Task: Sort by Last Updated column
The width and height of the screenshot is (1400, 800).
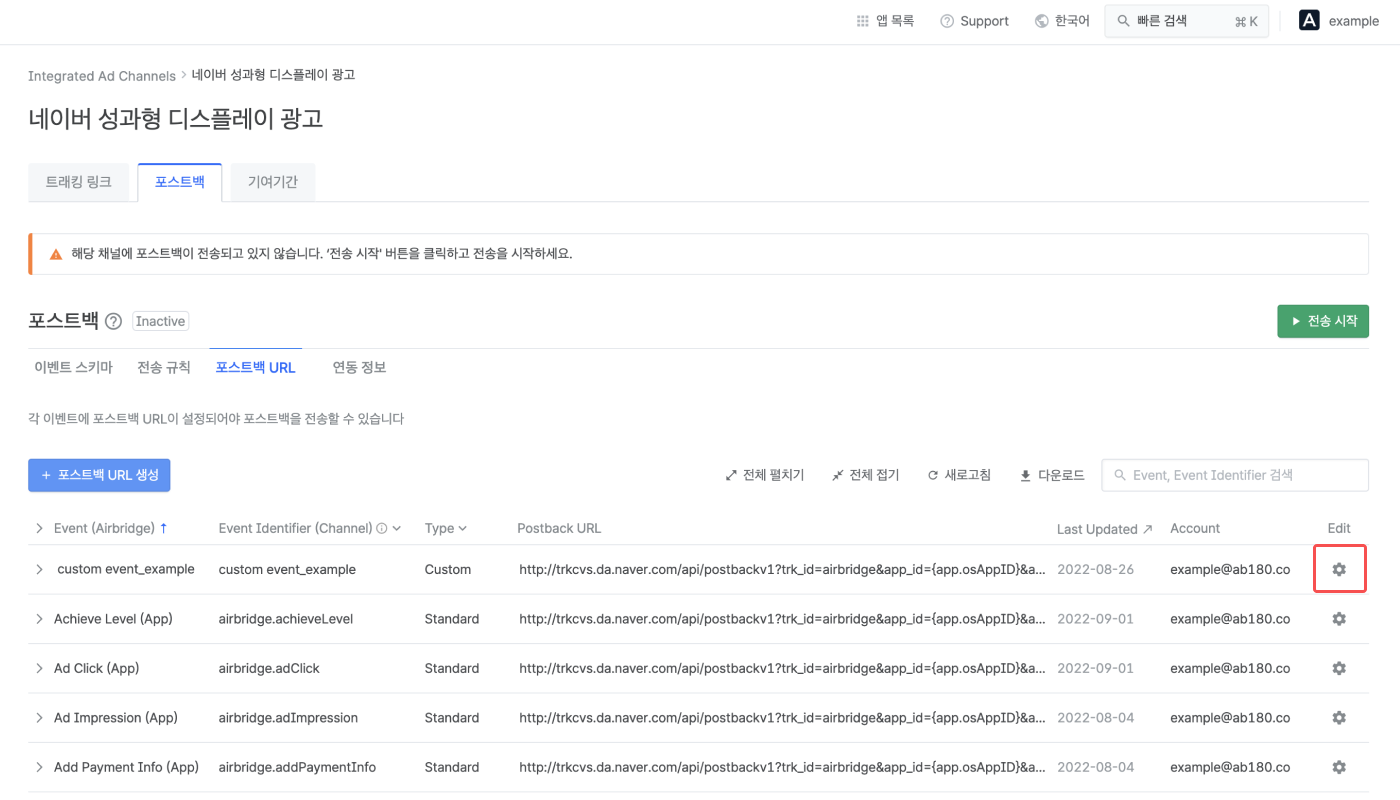Action: point(1104,529)
